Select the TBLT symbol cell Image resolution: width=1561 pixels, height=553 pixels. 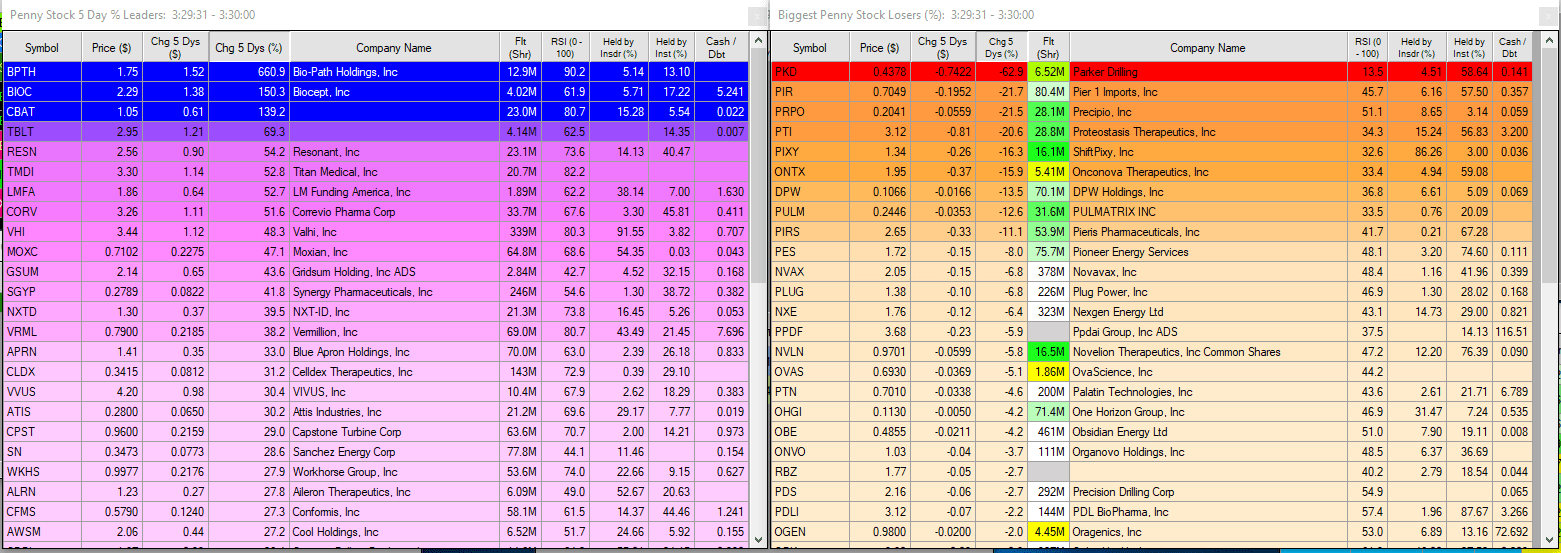pyautogui.click(x=42, y=132)
